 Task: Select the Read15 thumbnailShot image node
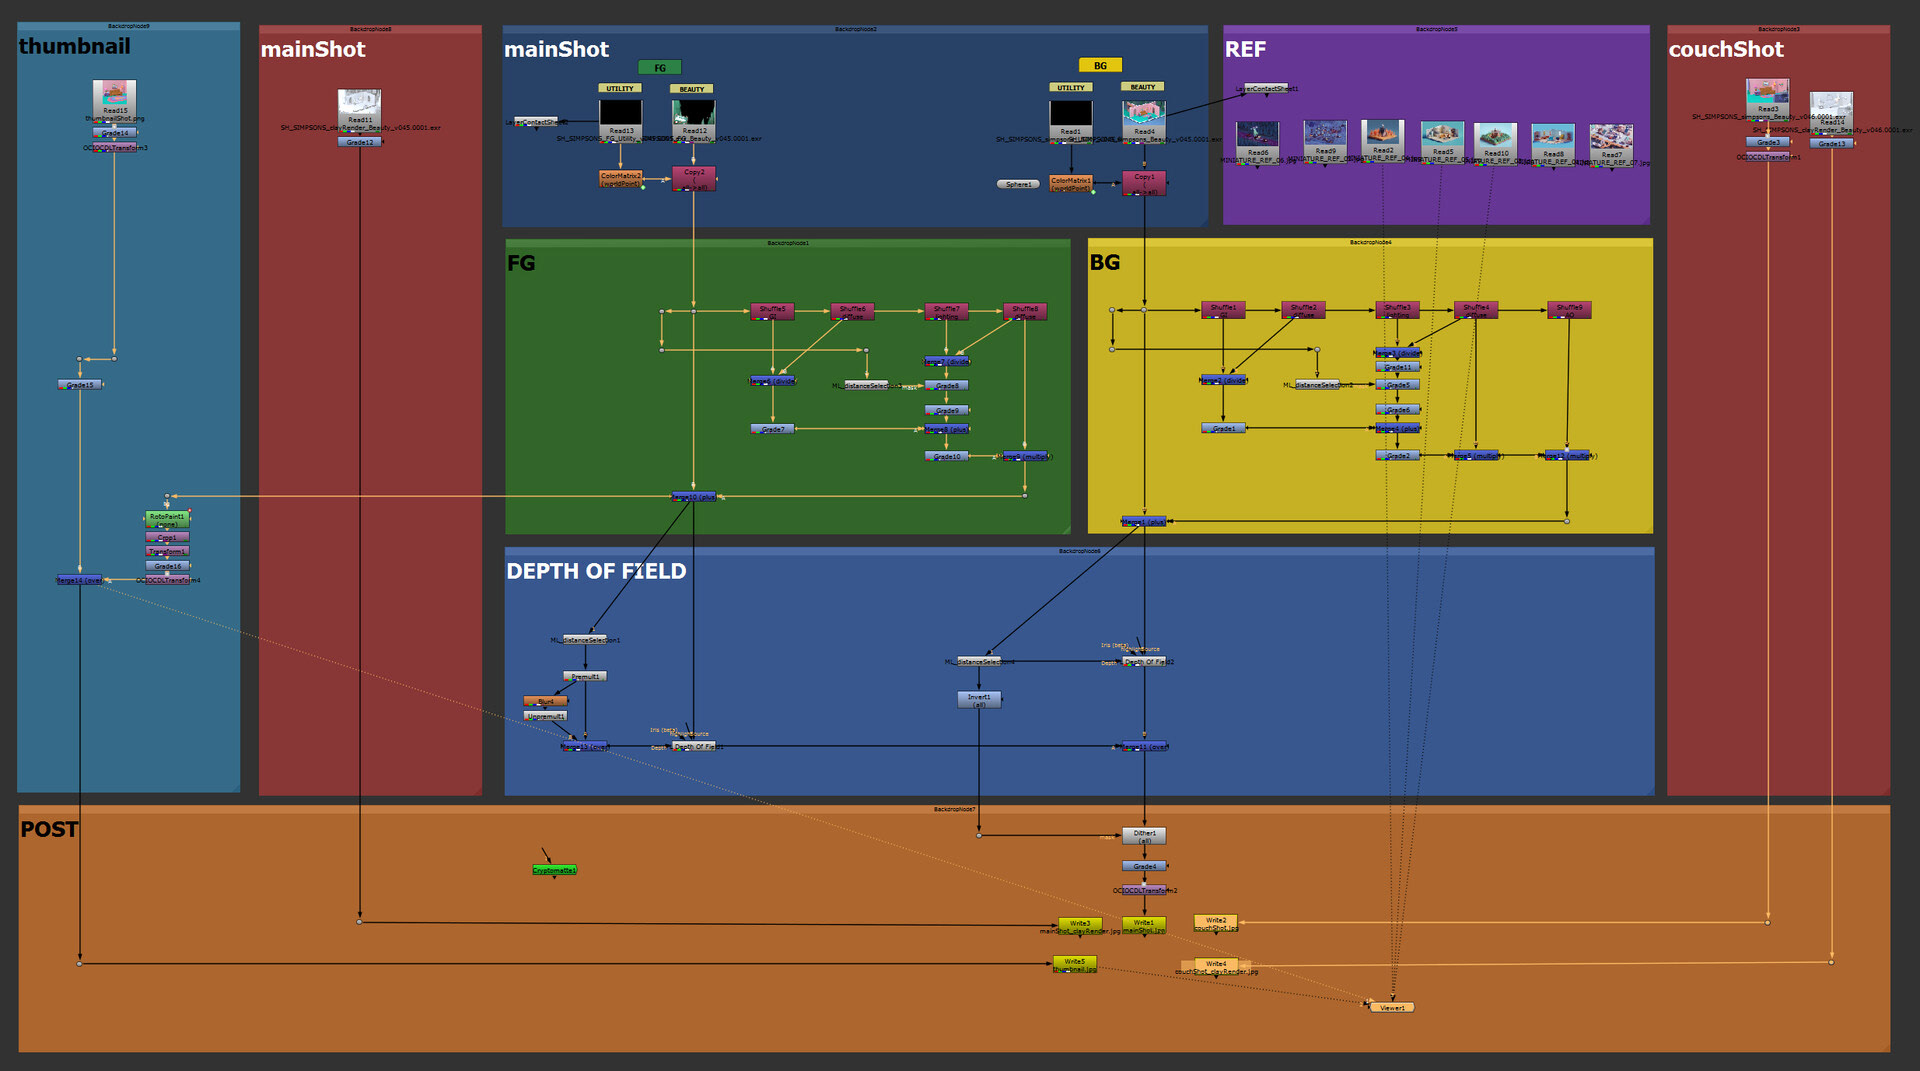tap(115, 100)
